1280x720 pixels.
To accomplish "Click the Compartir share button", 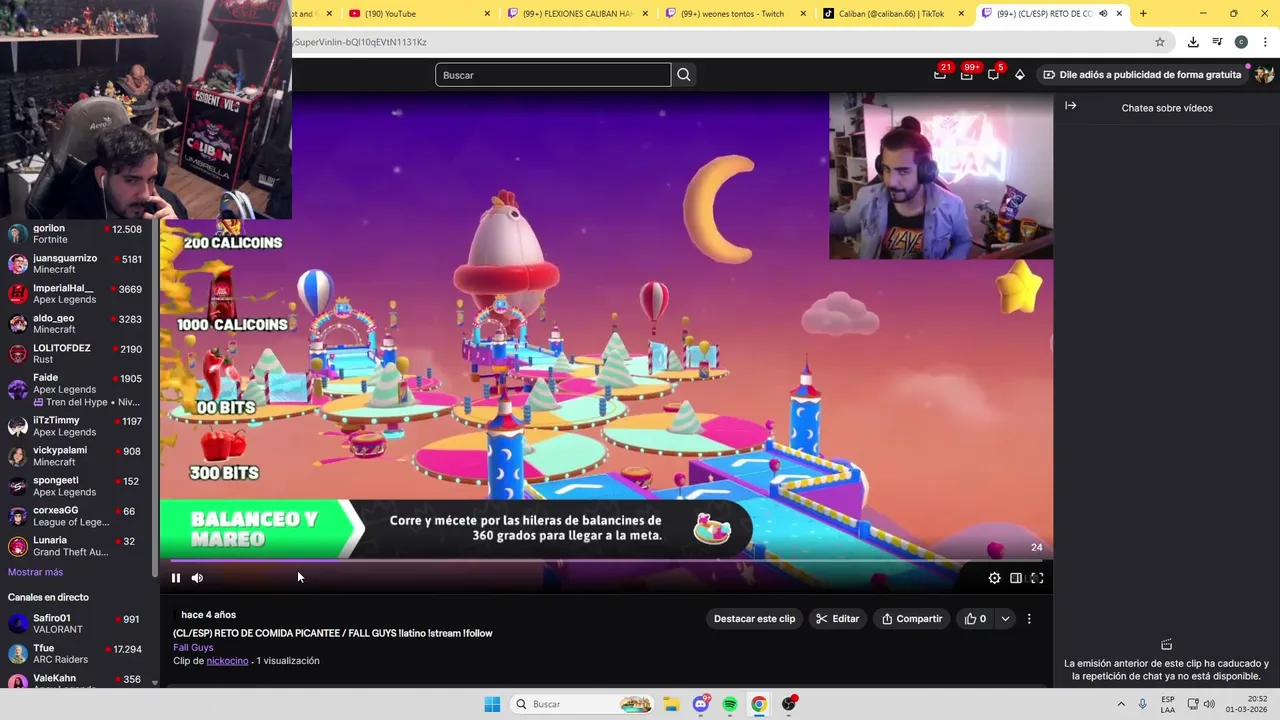I will click(x=911, y=619).
